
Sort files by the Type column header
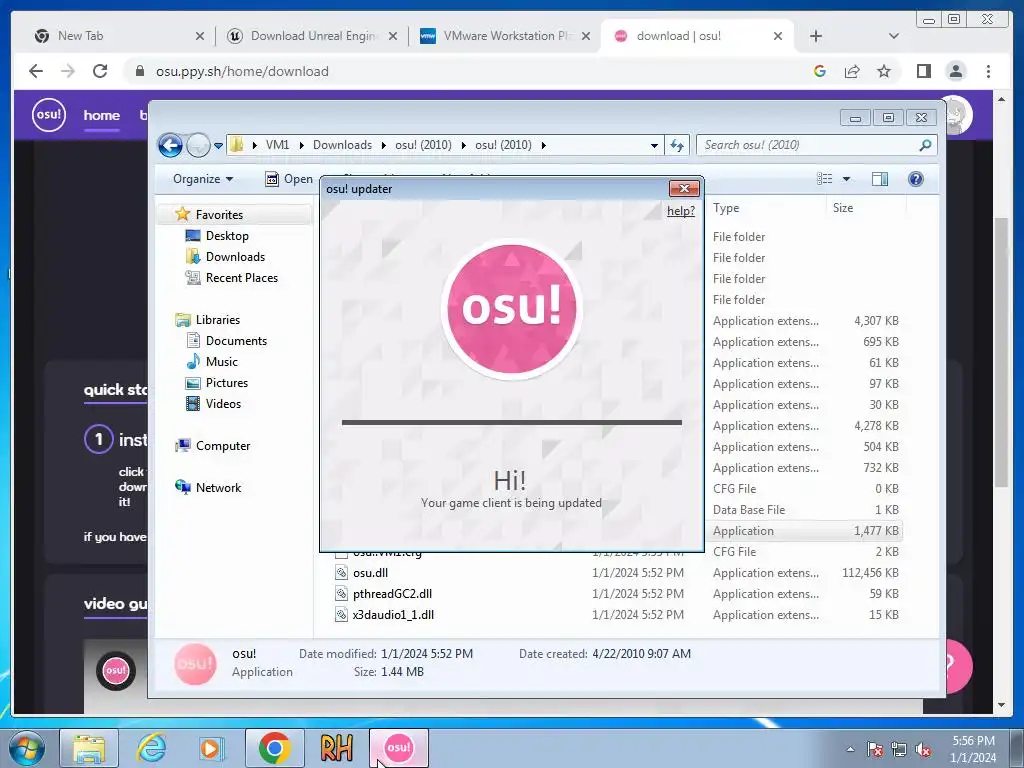(726, 208)
